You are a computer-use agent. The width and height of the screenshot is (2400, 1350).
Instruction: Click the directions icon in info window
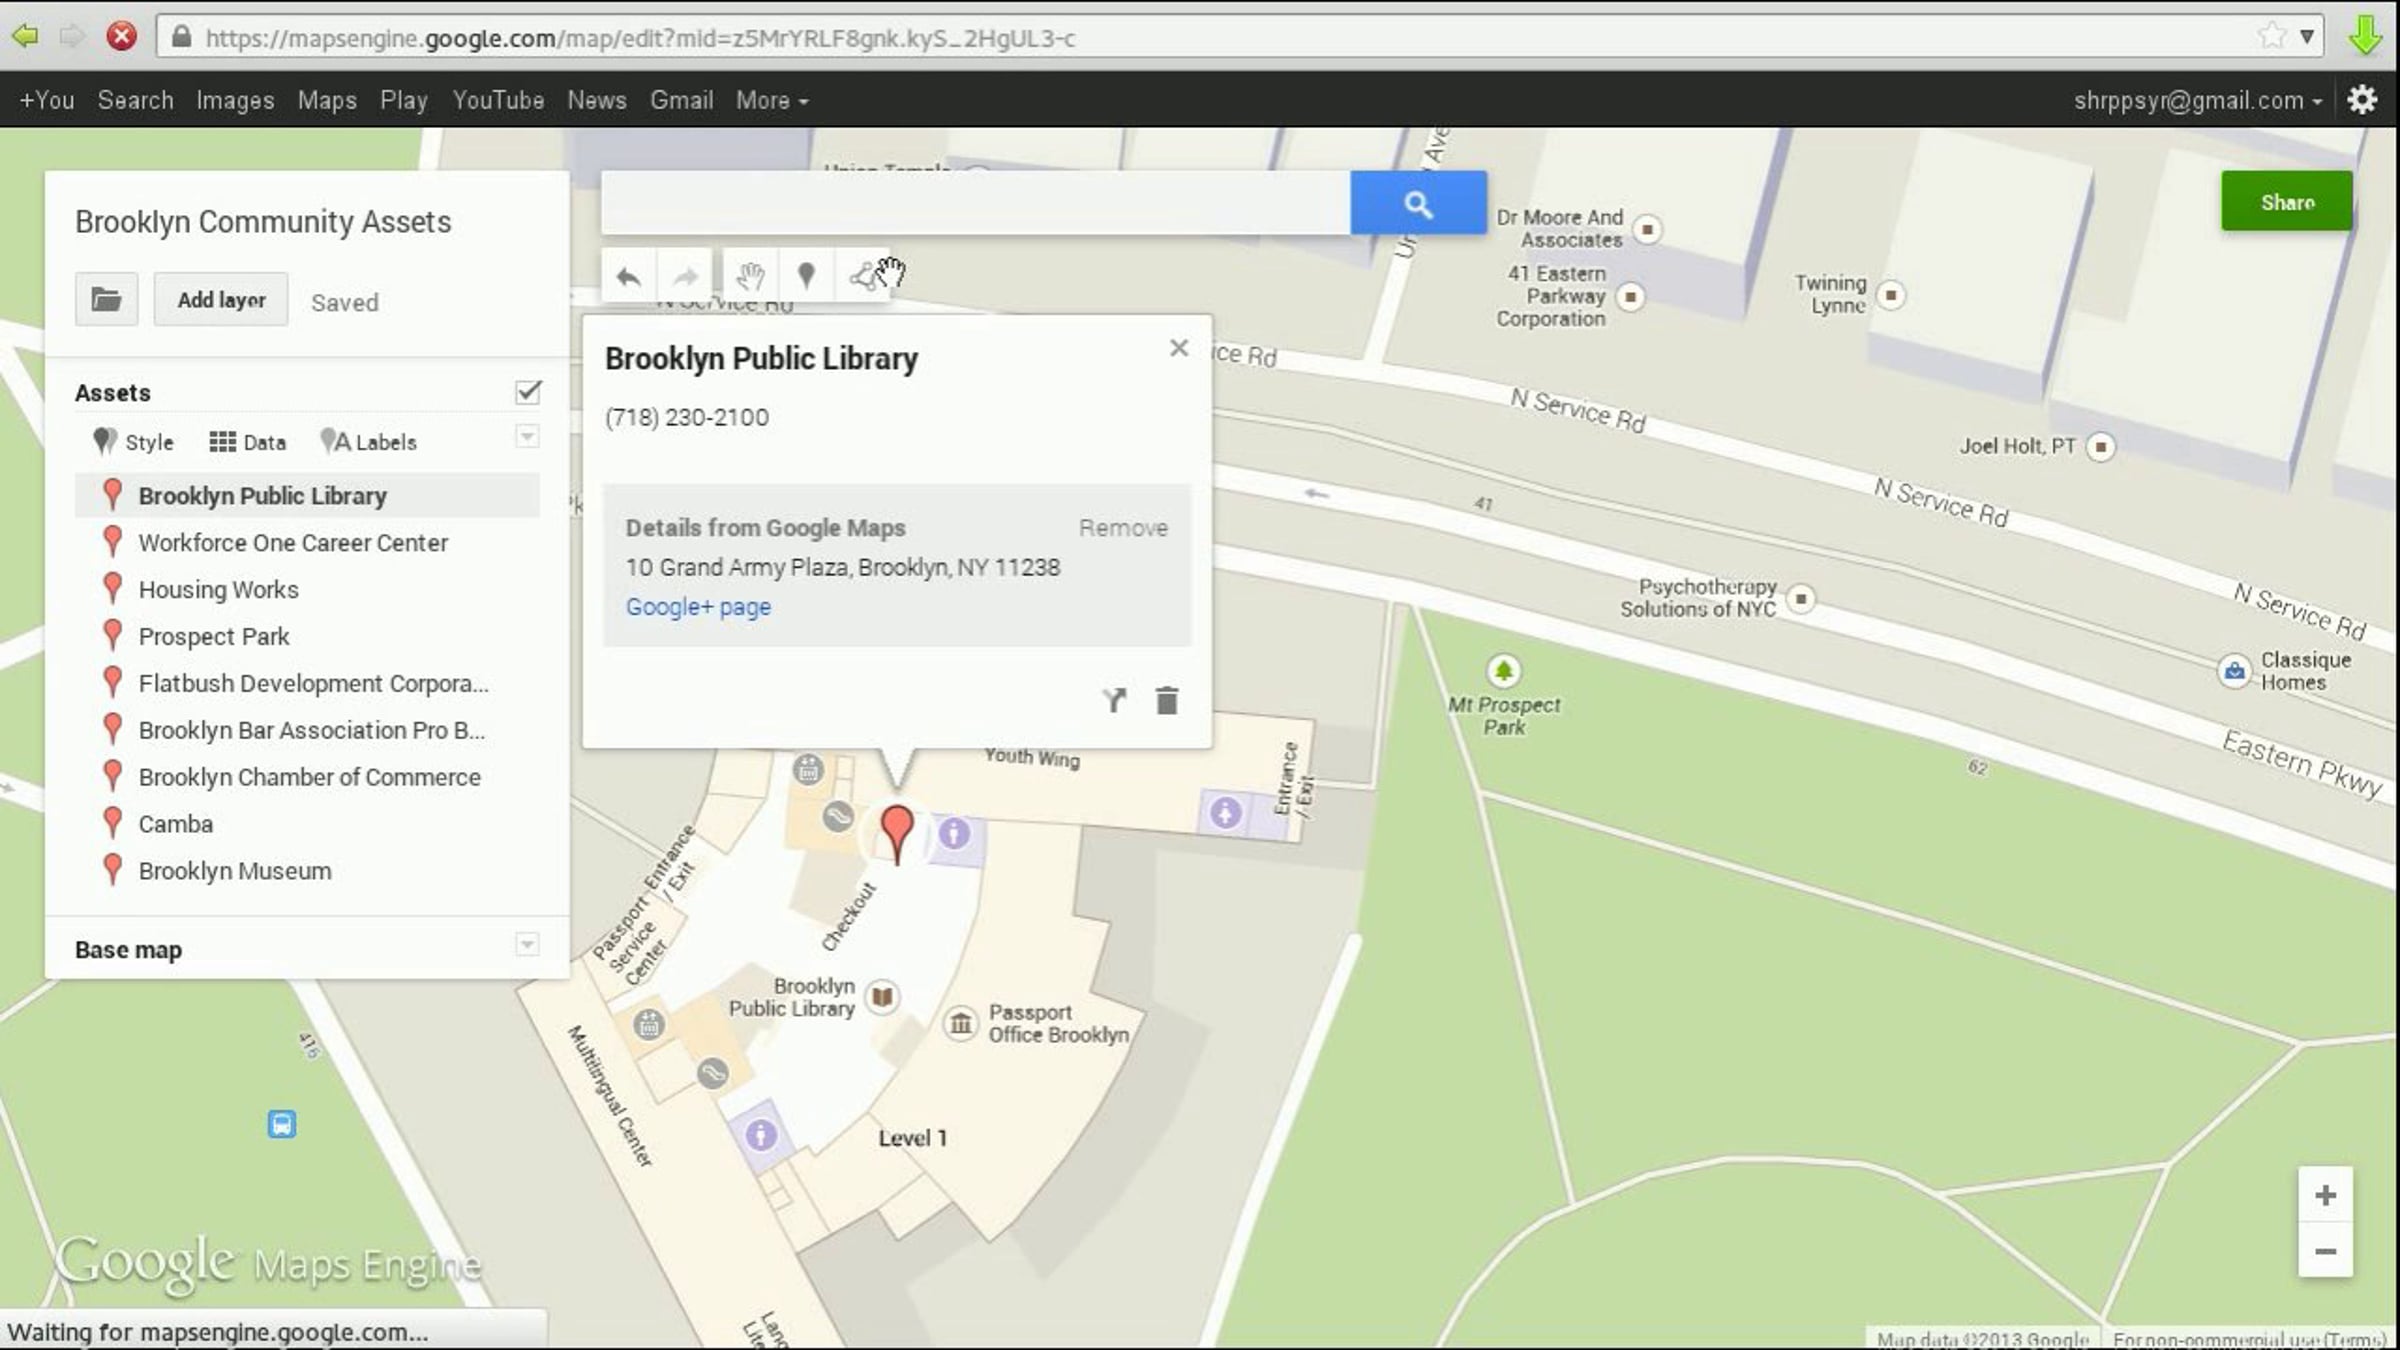(1114, 700)
